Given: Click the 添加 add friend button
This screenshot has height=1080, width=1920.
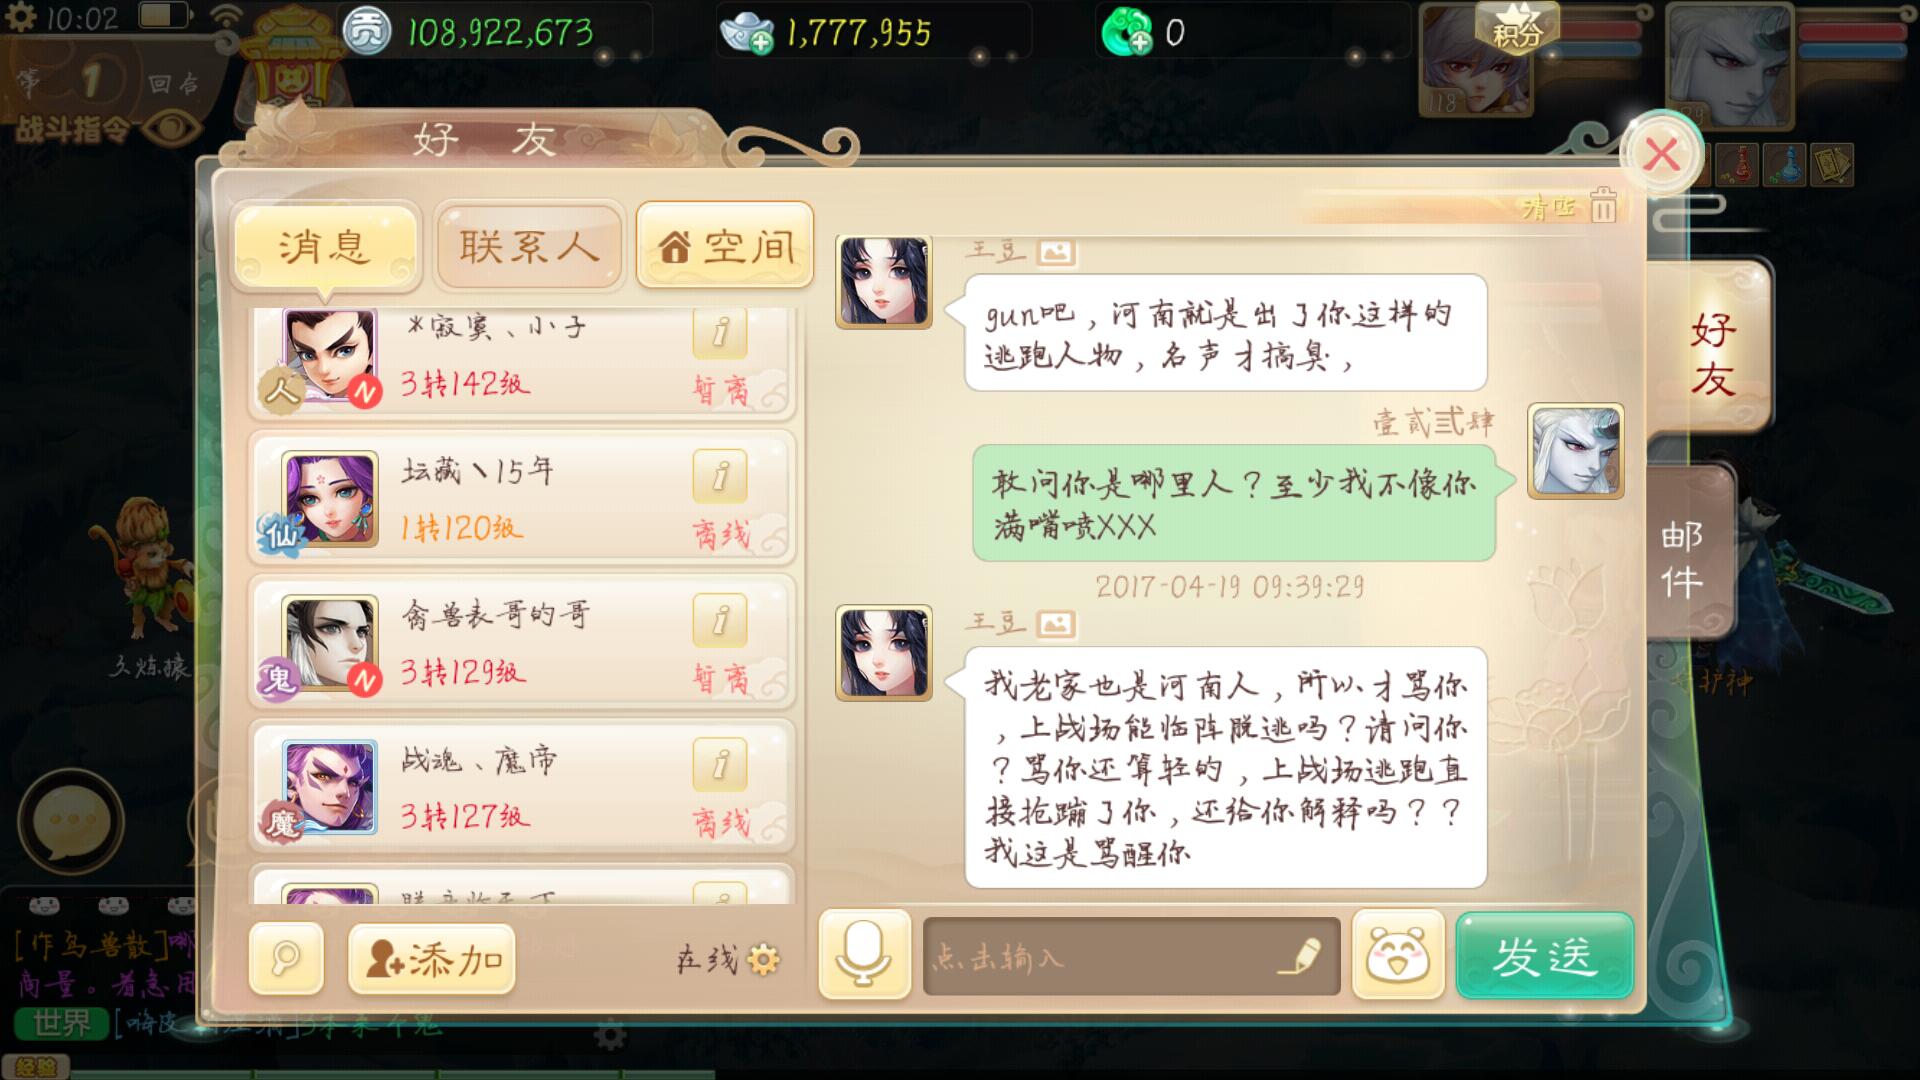Looking at the screenshot, I should tap(432, 959).
